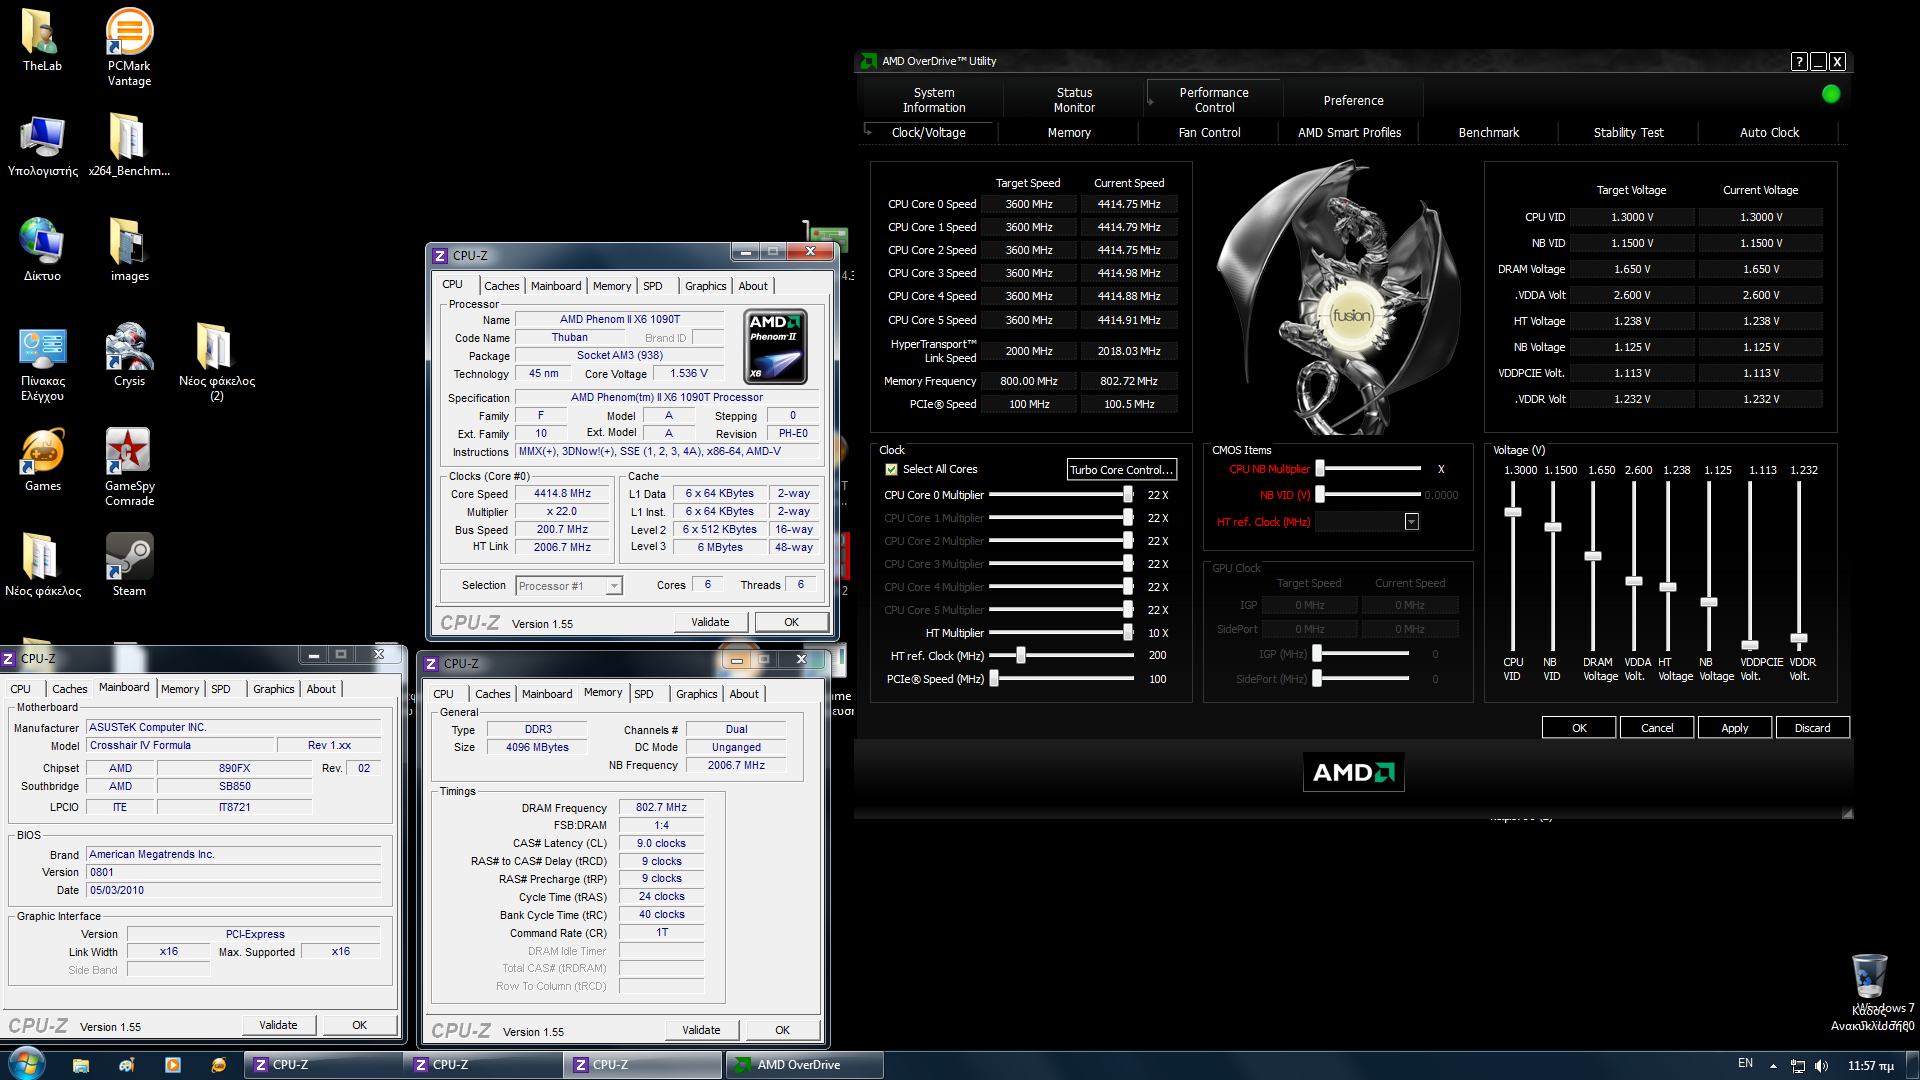Click OK in AMD OverDrive
The image size is (1920, 1080).
pos(1578,728)
